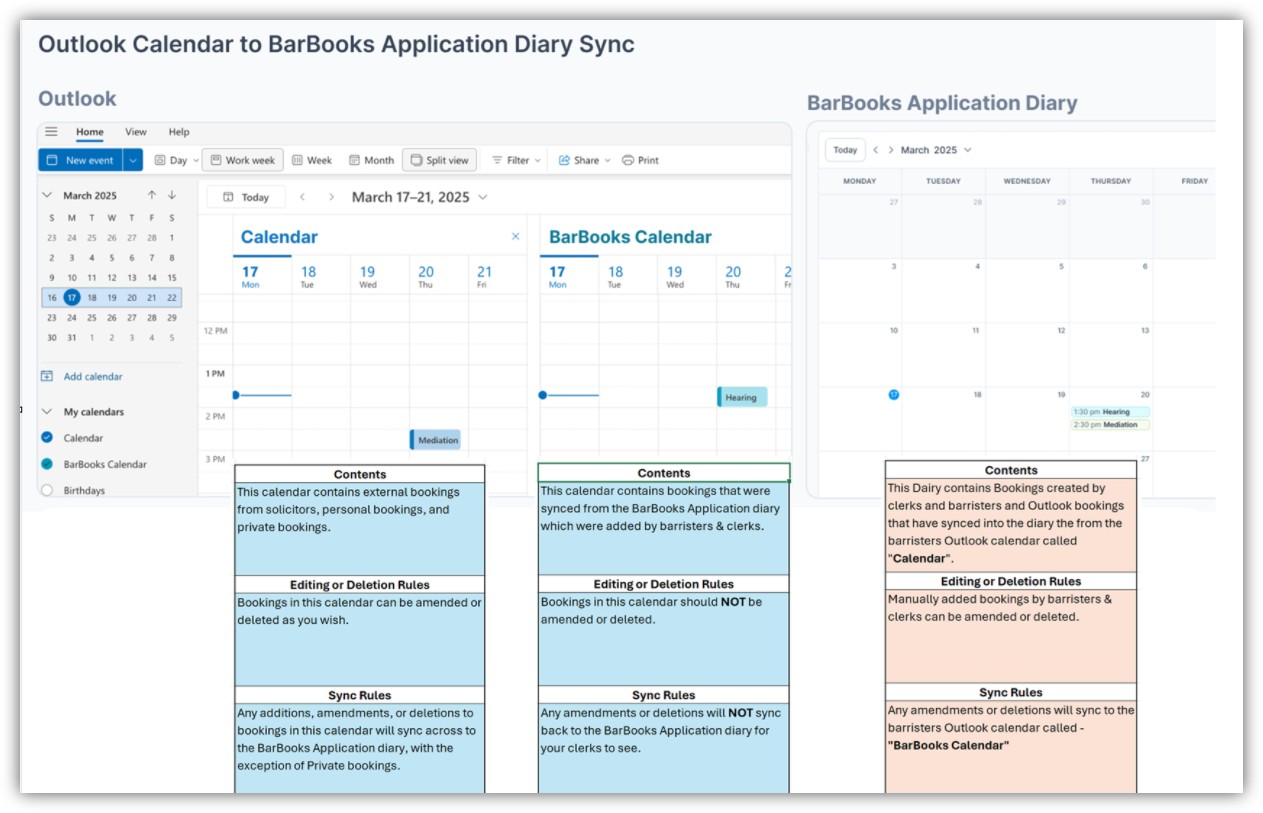Go to next month in mini calendar

point(172,195)
